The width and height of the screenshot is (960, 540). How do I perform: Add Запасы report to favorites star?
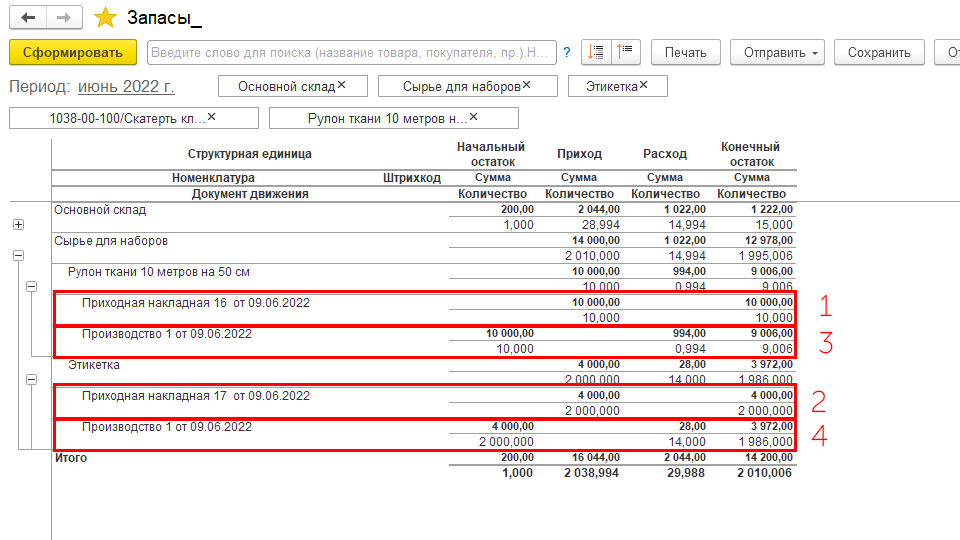click(x=105, y=18)
